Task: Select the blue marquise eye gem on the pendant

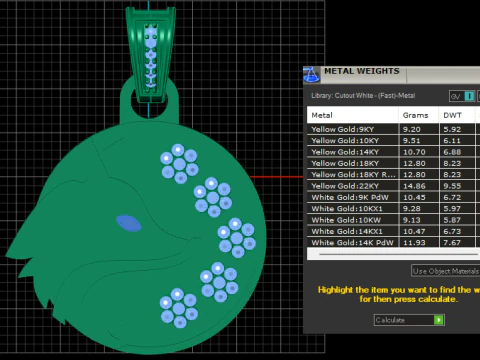Action: coord(129,223)
